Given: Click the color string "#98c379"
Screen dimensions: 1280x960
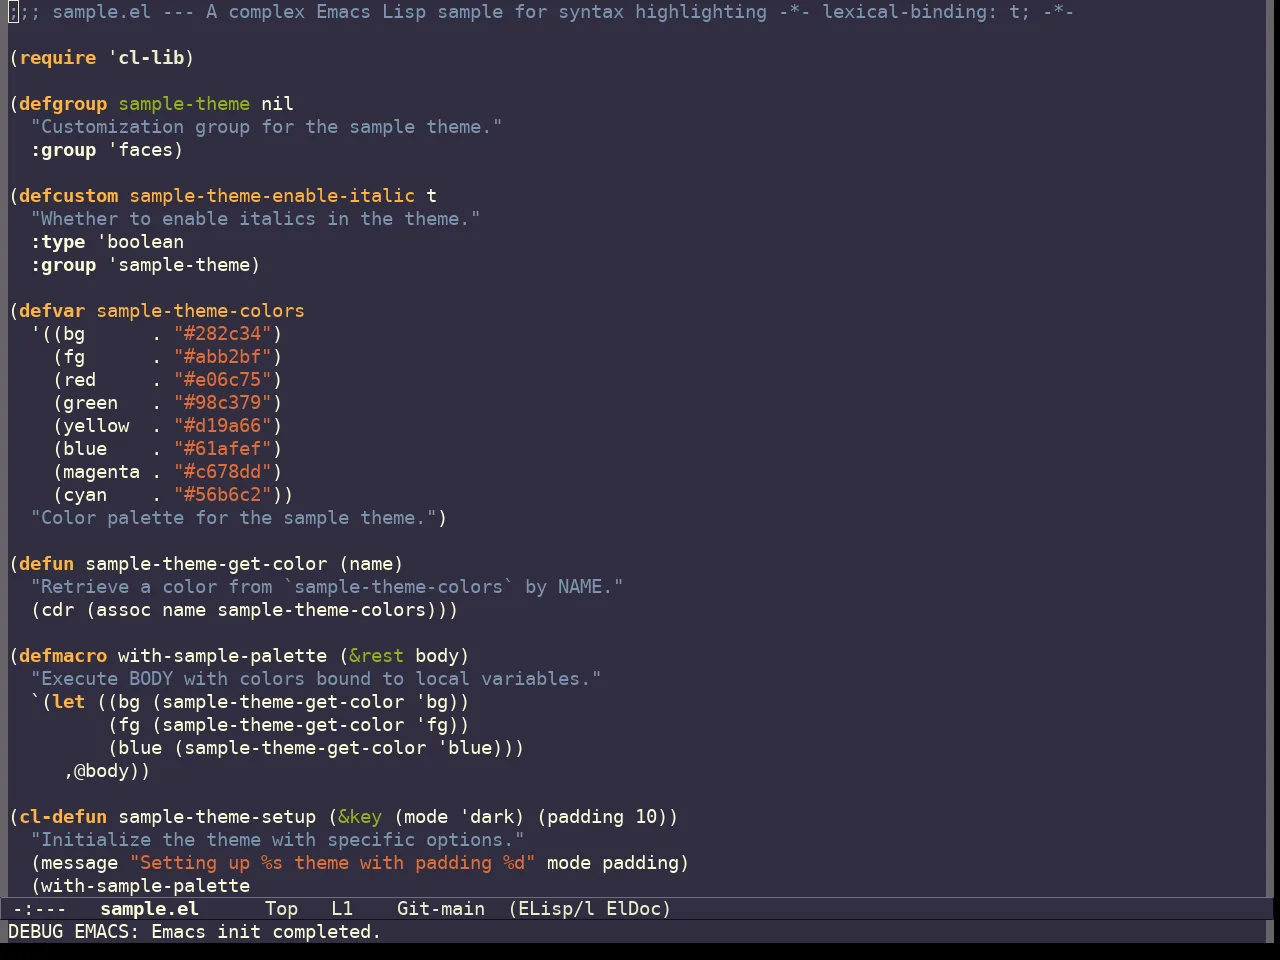Looking at the screenshot, I should coord(222,403).
